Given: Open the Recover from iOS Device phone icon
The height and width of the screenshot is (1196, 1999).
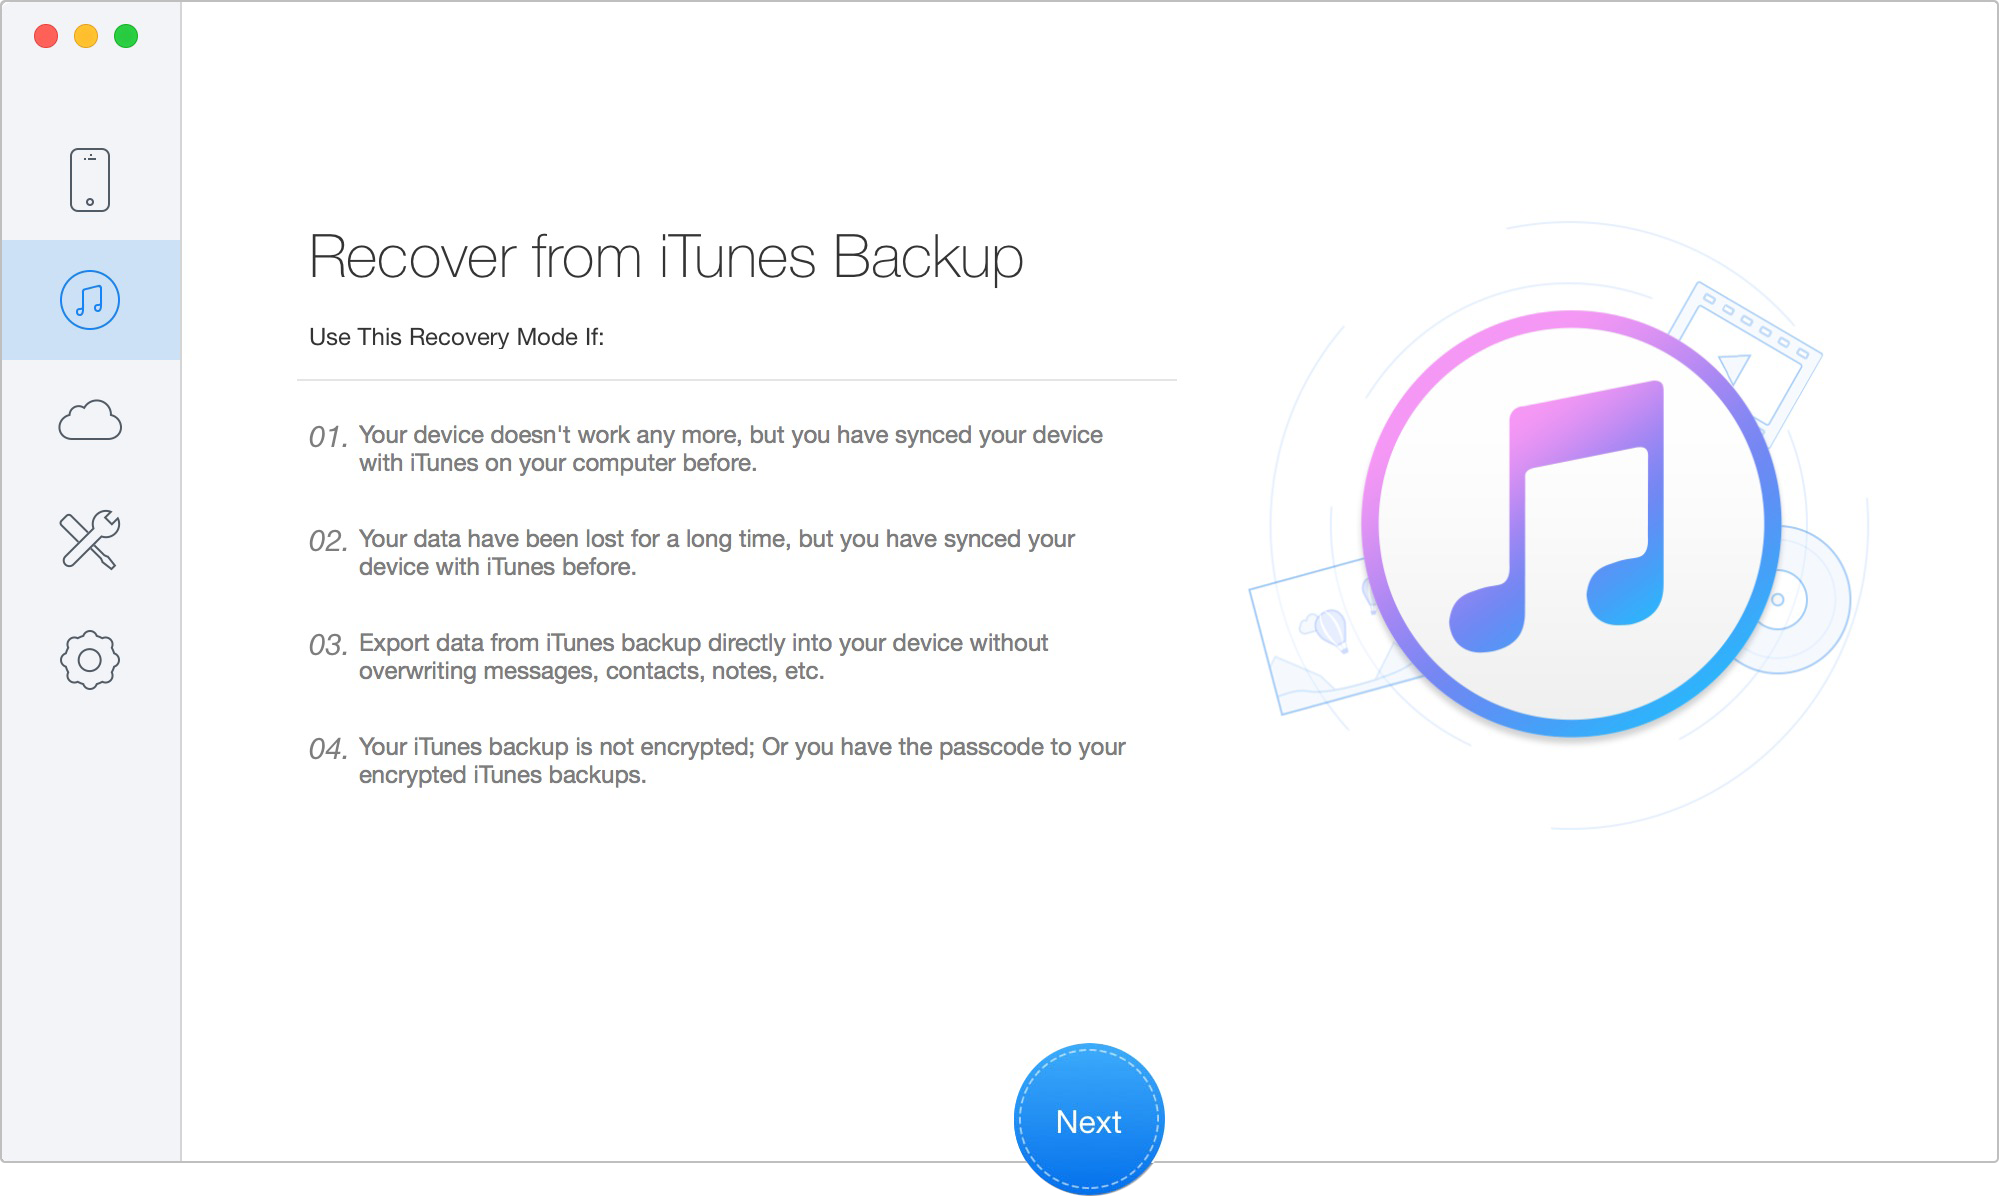Looking at the screenshot, I should (x=90, y=180).
